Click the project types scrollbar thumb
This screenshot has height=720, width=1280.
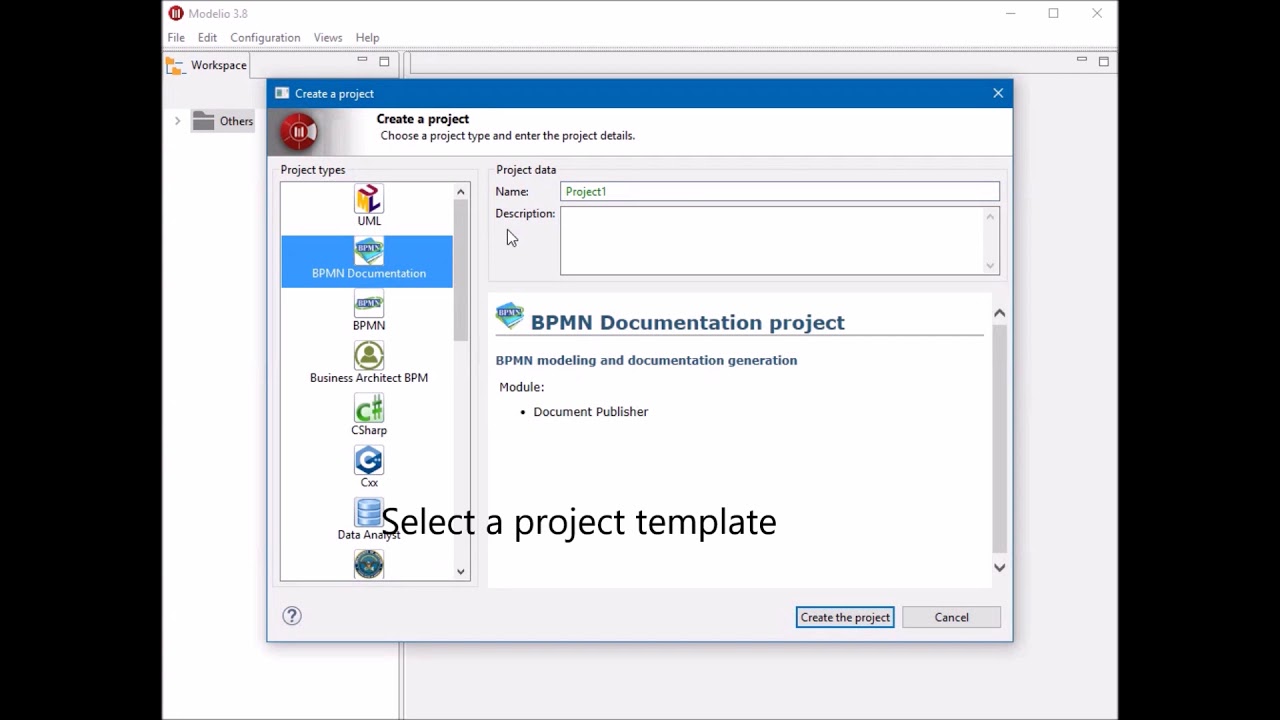coord(461,270)
